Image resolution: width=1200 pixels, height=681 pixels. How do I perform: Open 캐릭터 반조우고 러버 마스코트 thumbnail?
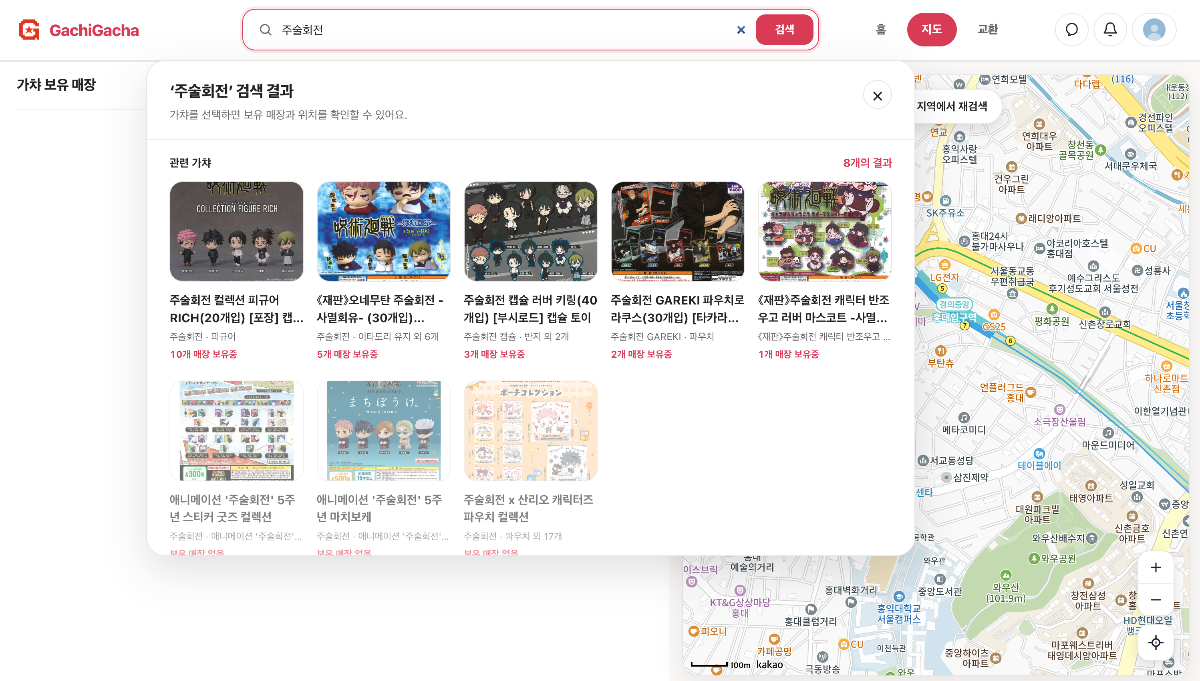click(824, 231)
